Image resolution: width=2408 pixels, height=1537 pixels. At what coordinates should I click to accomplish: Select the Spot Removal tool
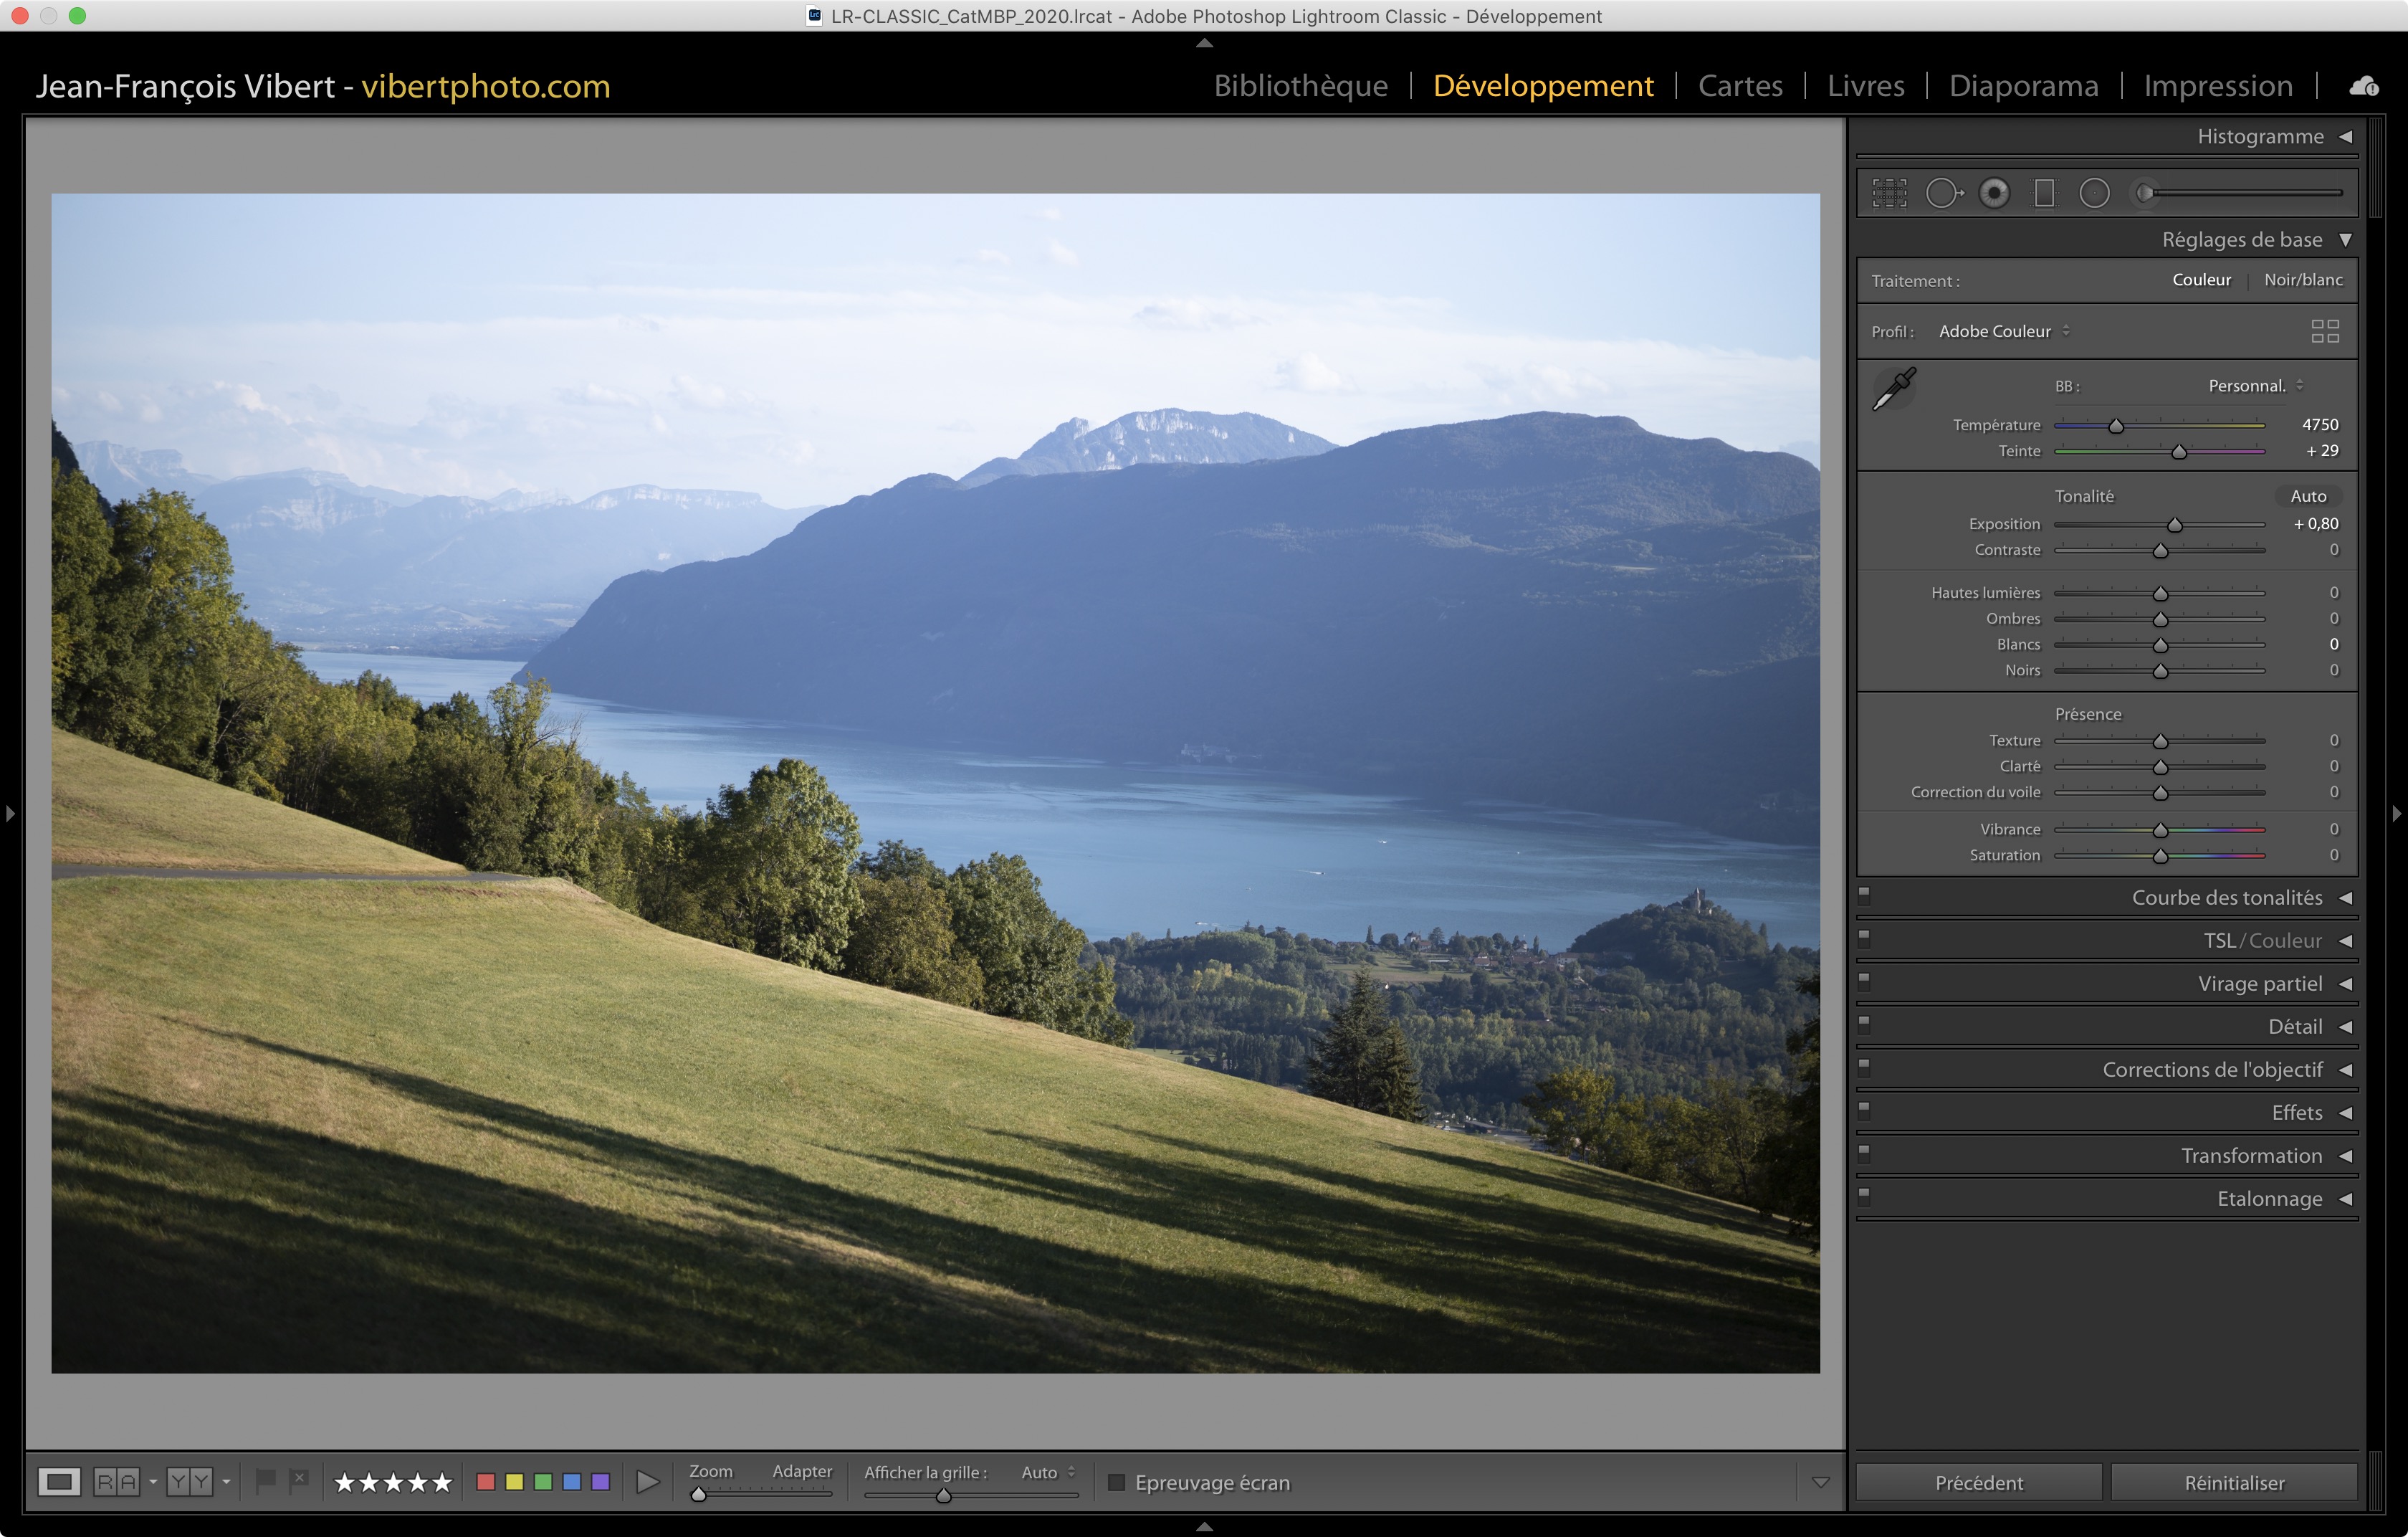tap(1943, 193)
